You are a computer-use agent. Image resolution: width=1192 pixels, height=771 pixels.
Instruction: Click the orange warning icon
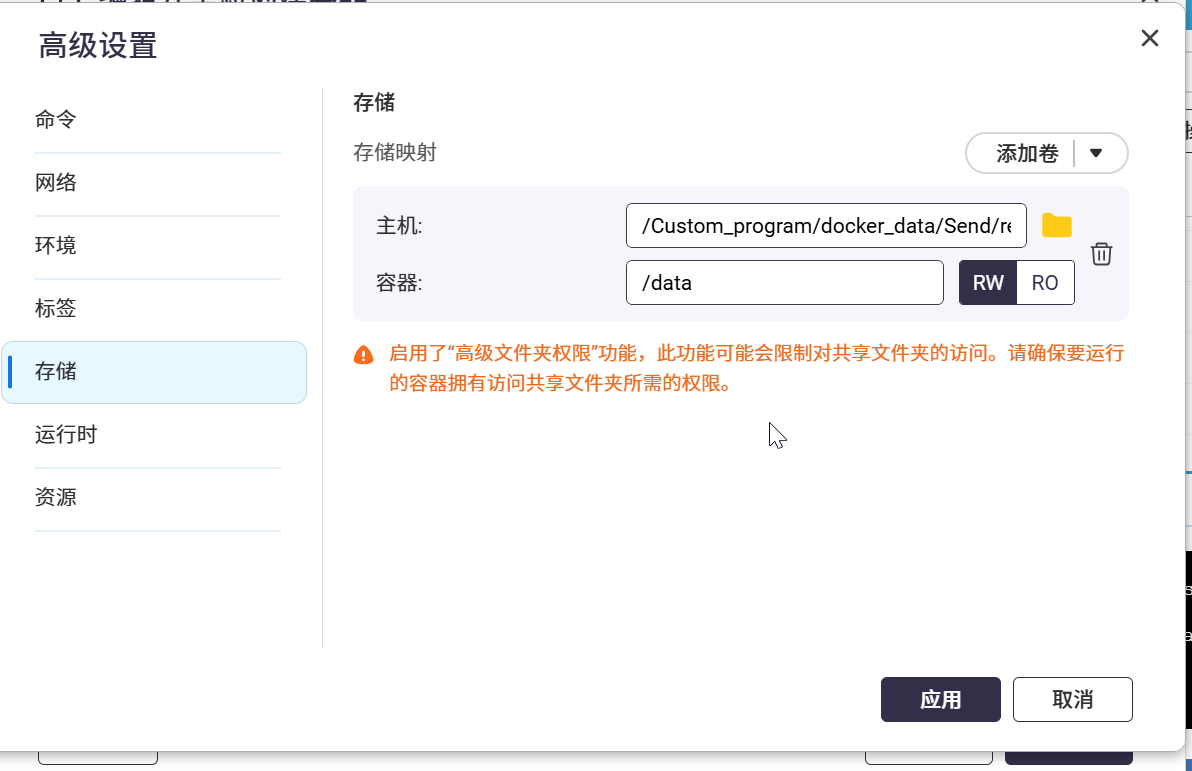pos(363,355)
